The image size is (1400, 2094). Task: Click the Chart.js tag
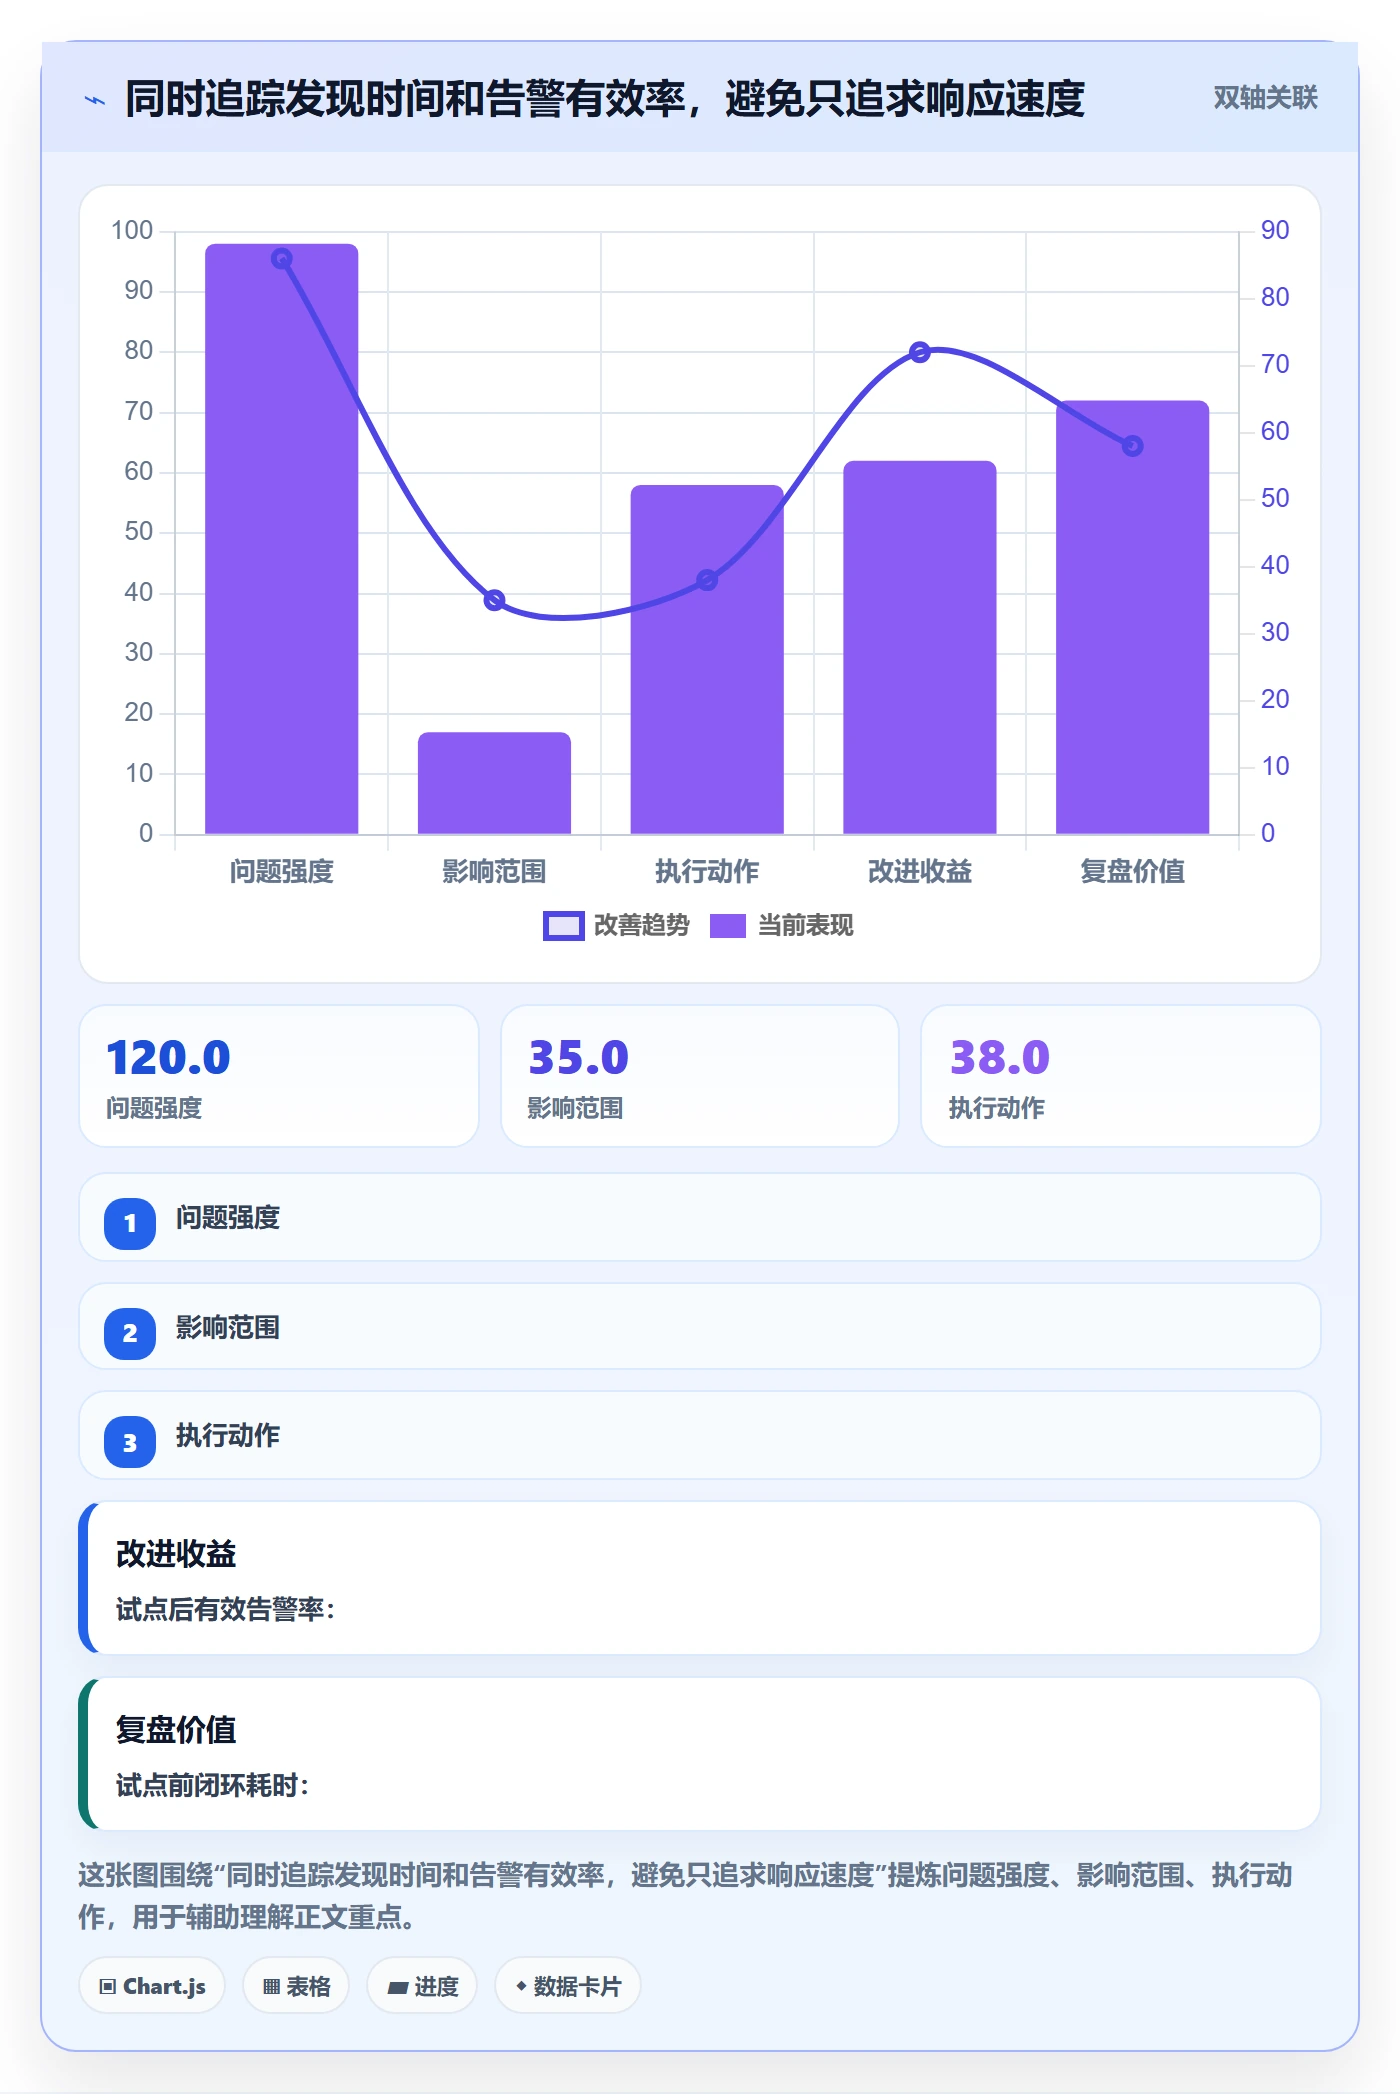click(x=152, y=1986)
